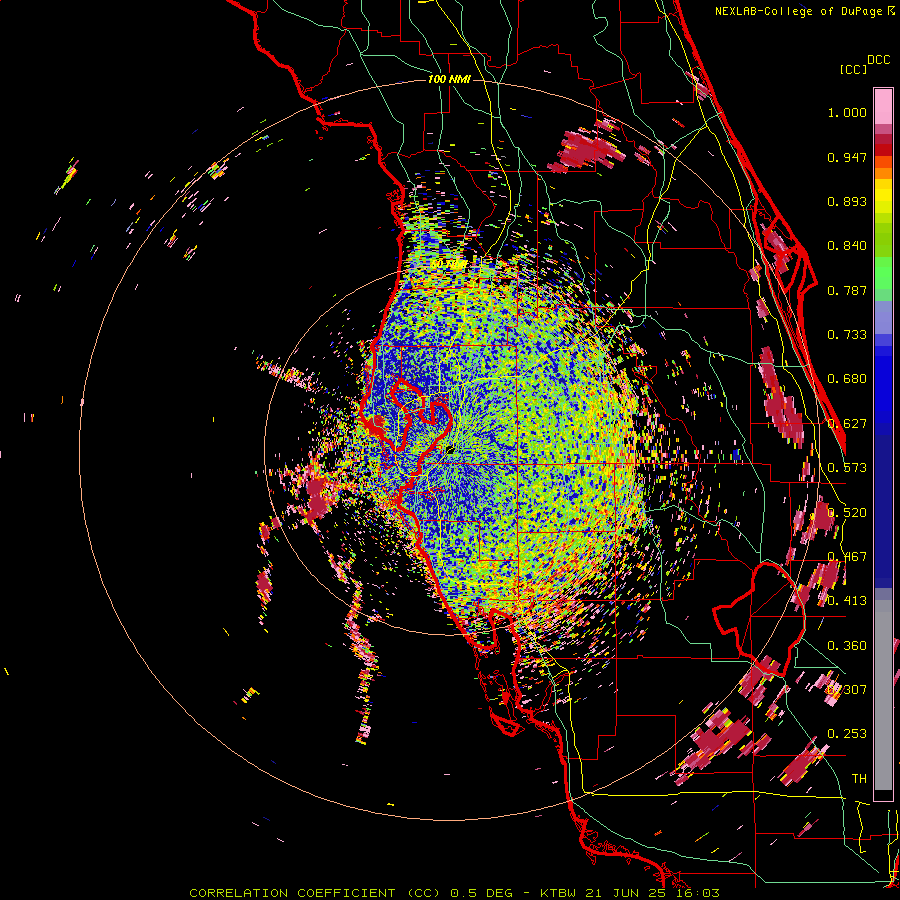The width and height of the screenshot is (900, 900).
Task: Select the 1.000 scale value
Action: [x=847, y=112]
